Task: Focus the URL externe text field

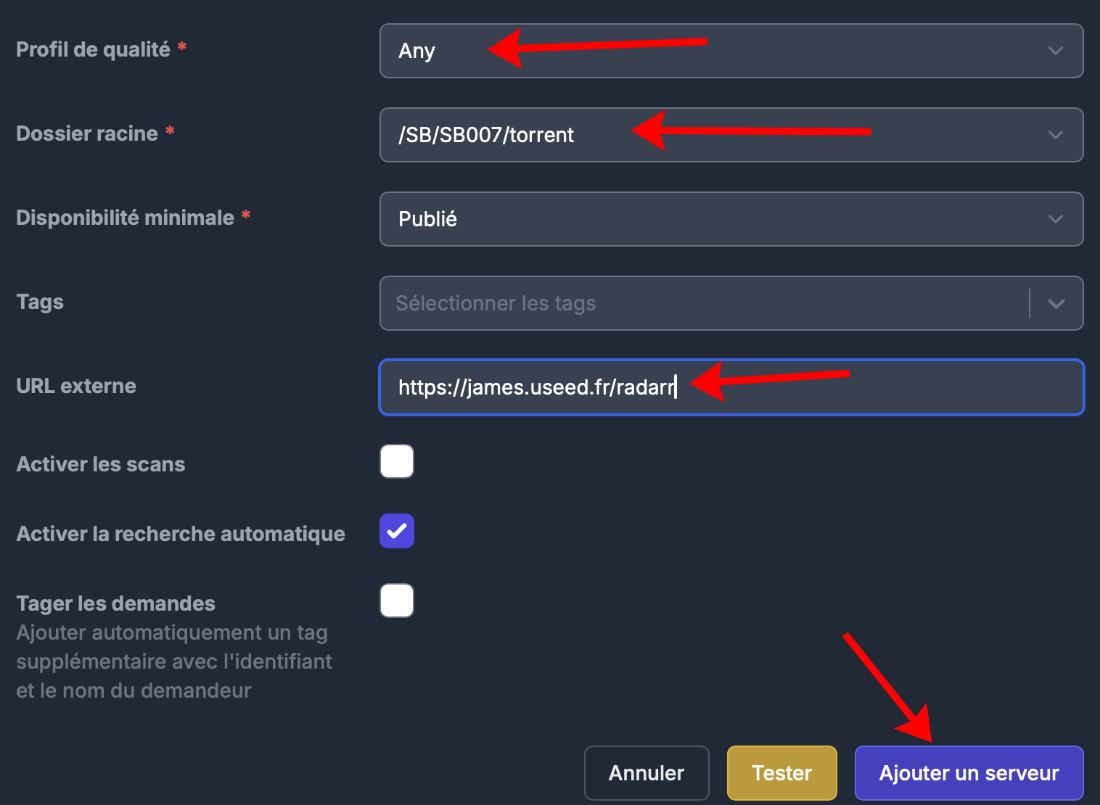Action: (731, 387)
